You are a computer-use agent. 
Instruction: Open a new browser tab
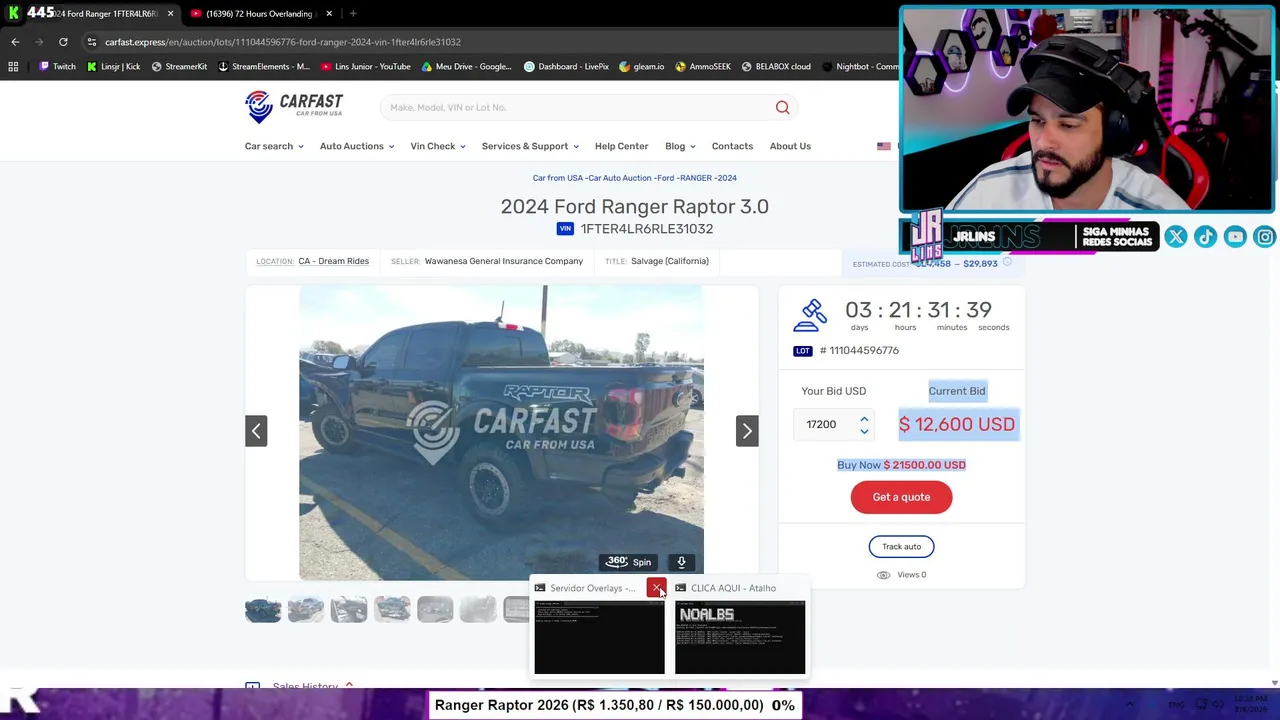[x=353, y=14]
